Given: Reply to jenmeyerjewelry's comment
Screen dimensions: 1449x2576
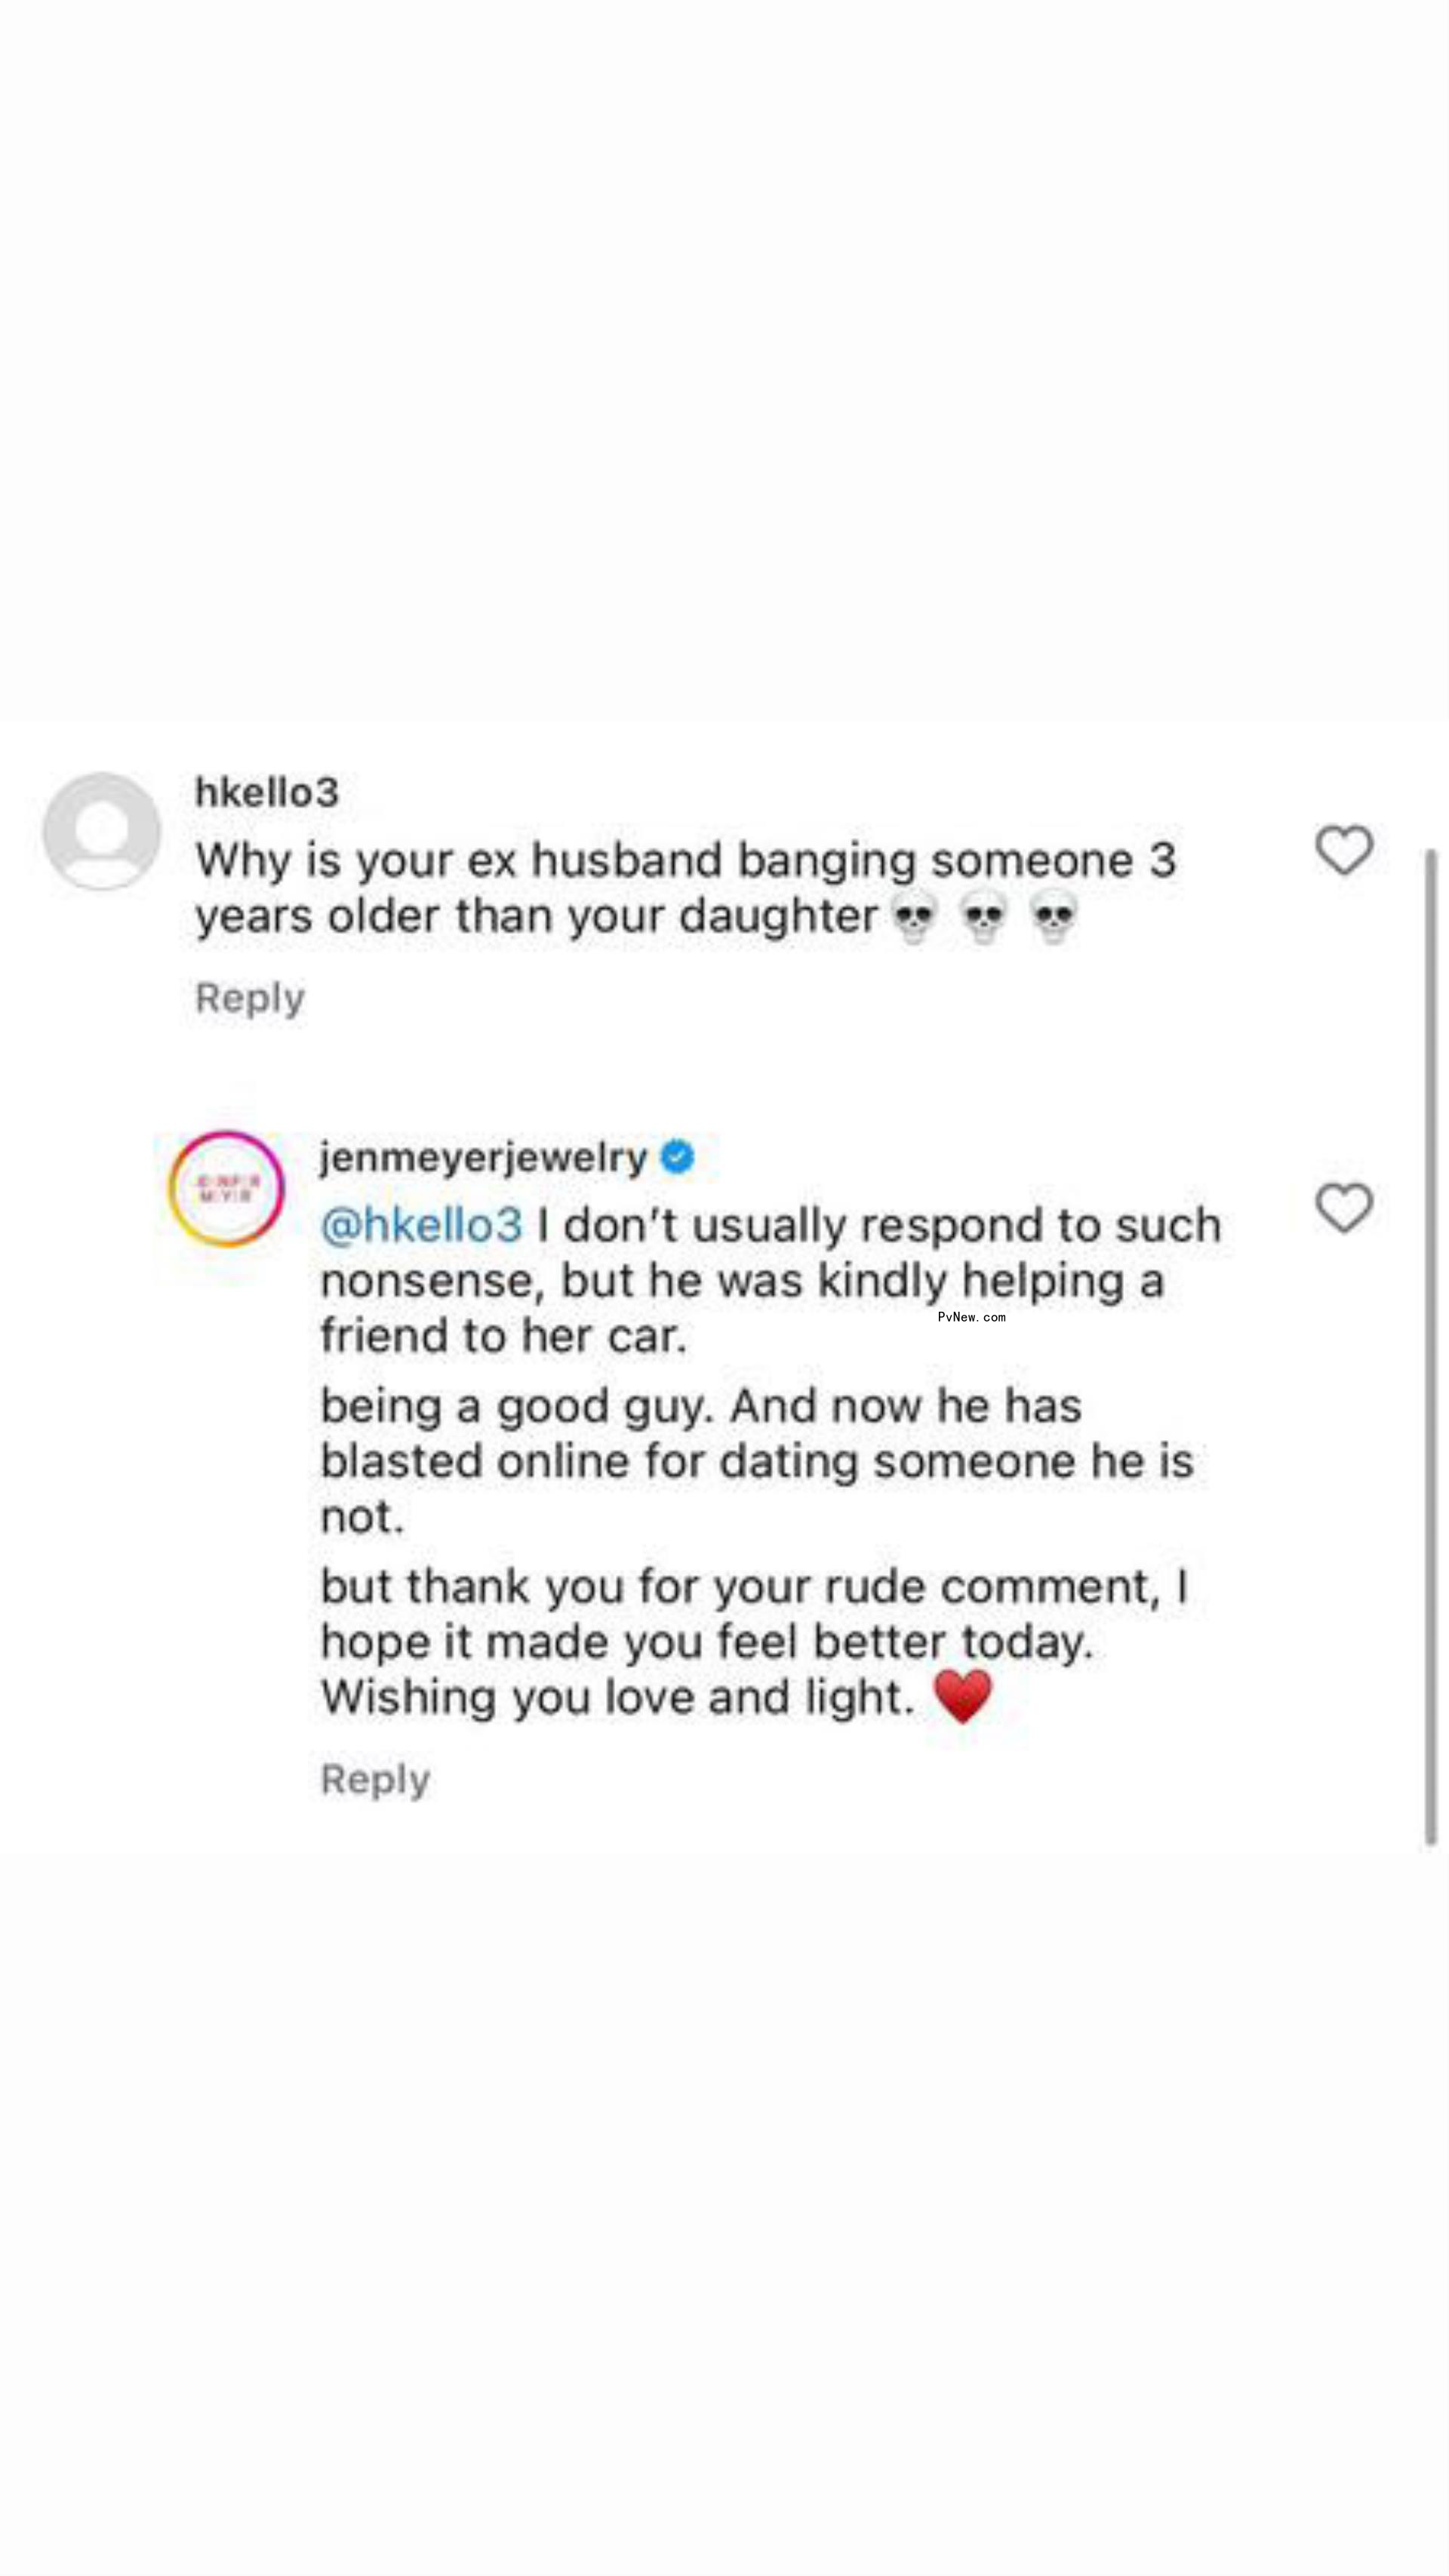Looking at the screenshot, I should pyautogui.click(x=375, y=1779).
